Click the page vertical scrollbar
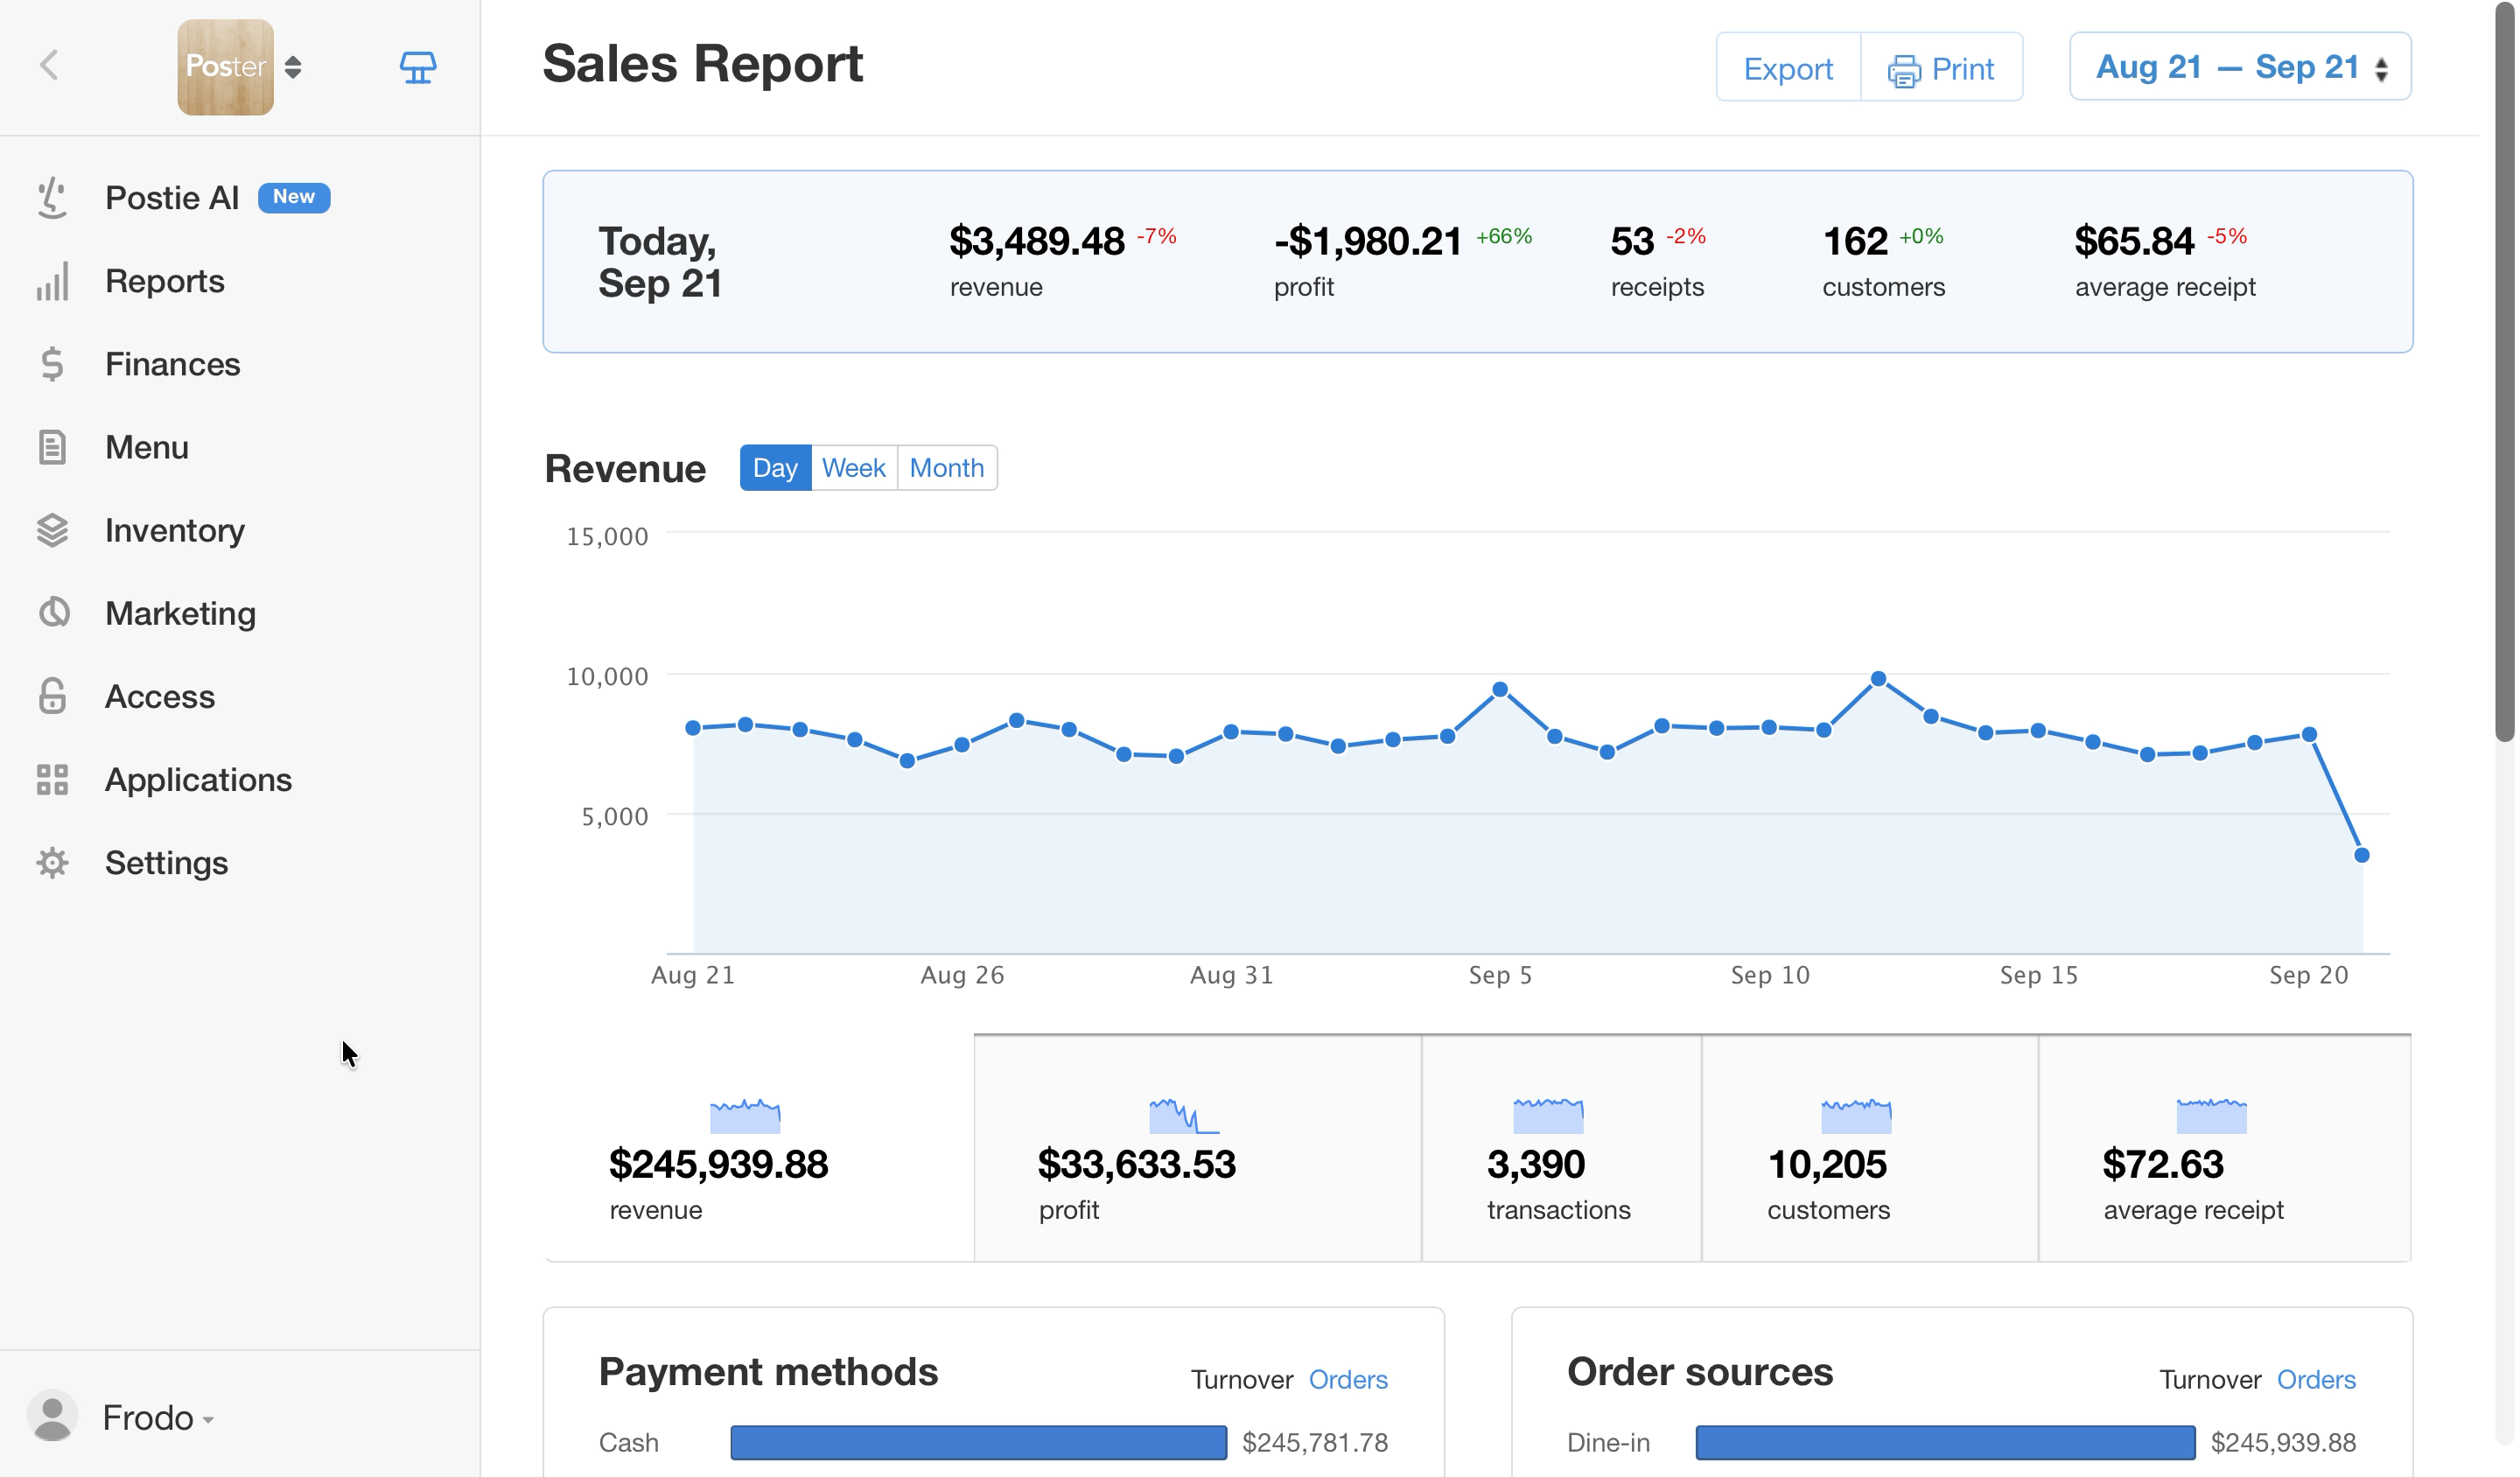 coord(2503,370)
